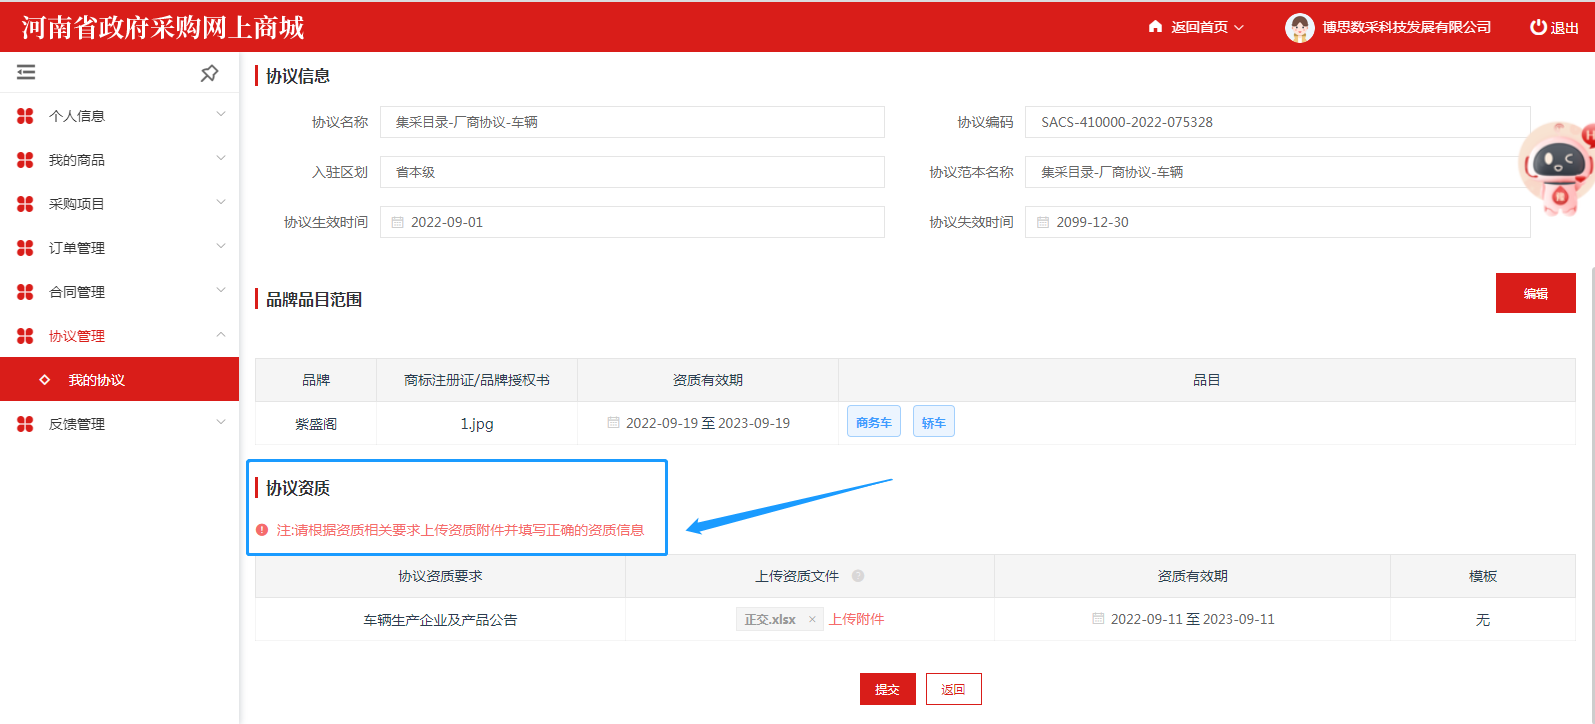The width and height of the screenshot is (1595, 724).
Task: Click the 协议名称 input field
Action: tap(632, 122)
